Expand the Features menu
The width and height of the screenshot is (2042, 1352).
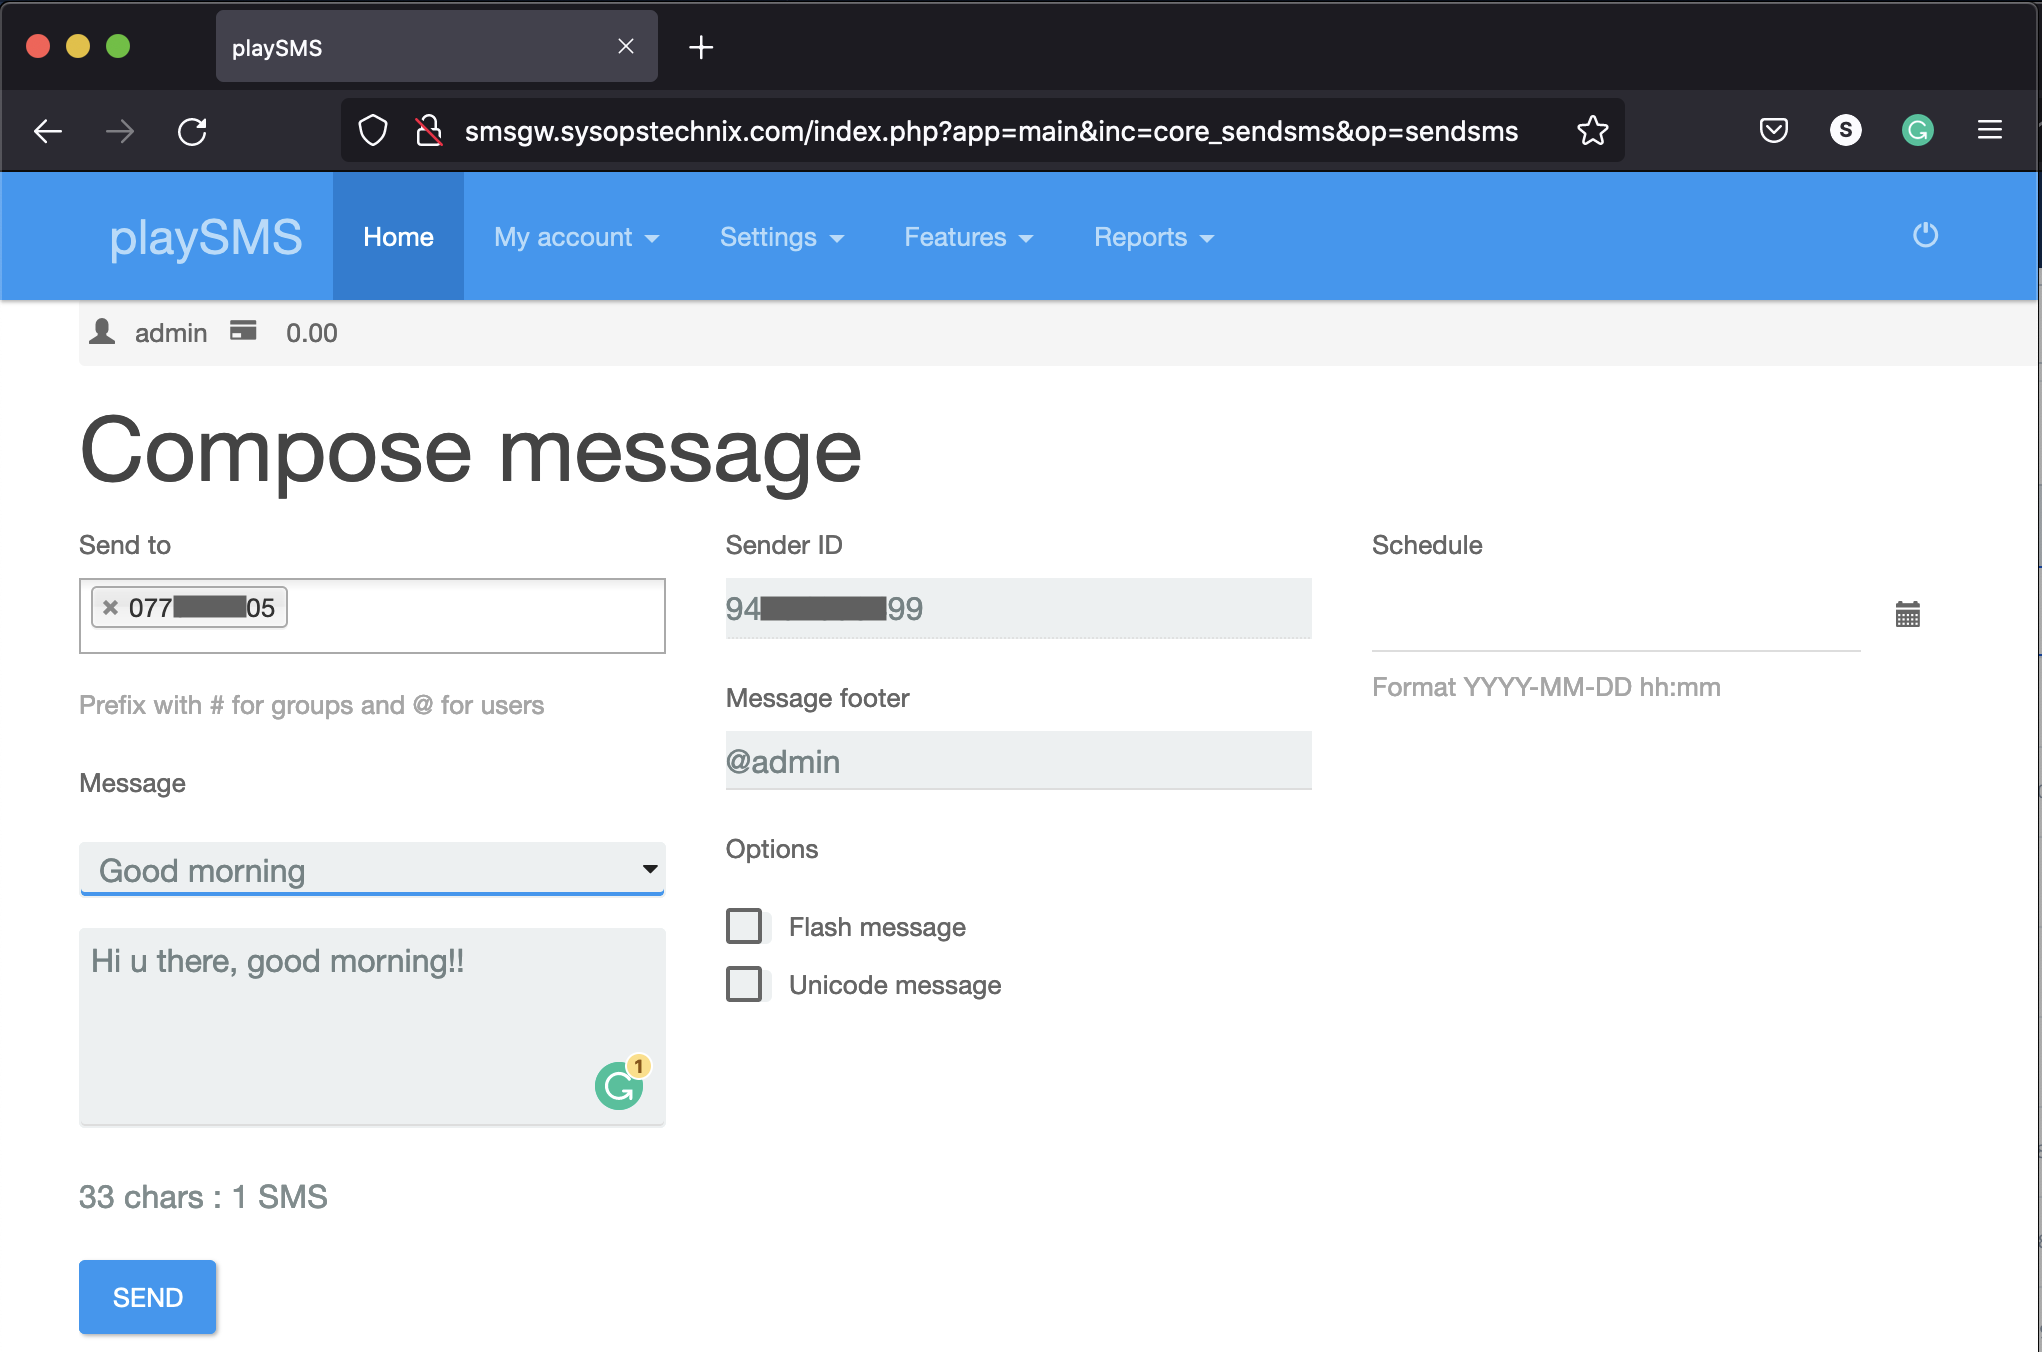click(x=969, y=237)
